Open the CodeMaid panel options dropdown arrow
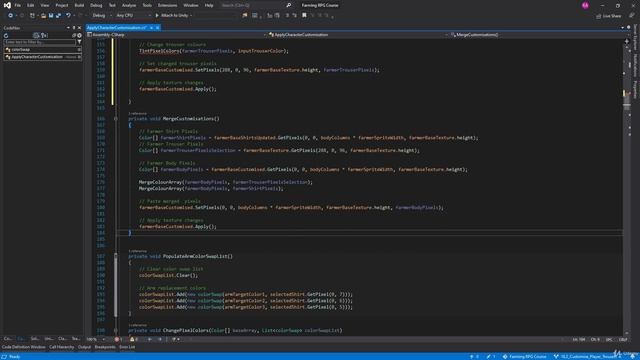Image resolution: width=640 pixels, height=360 pixels. [x=68, y=28]
